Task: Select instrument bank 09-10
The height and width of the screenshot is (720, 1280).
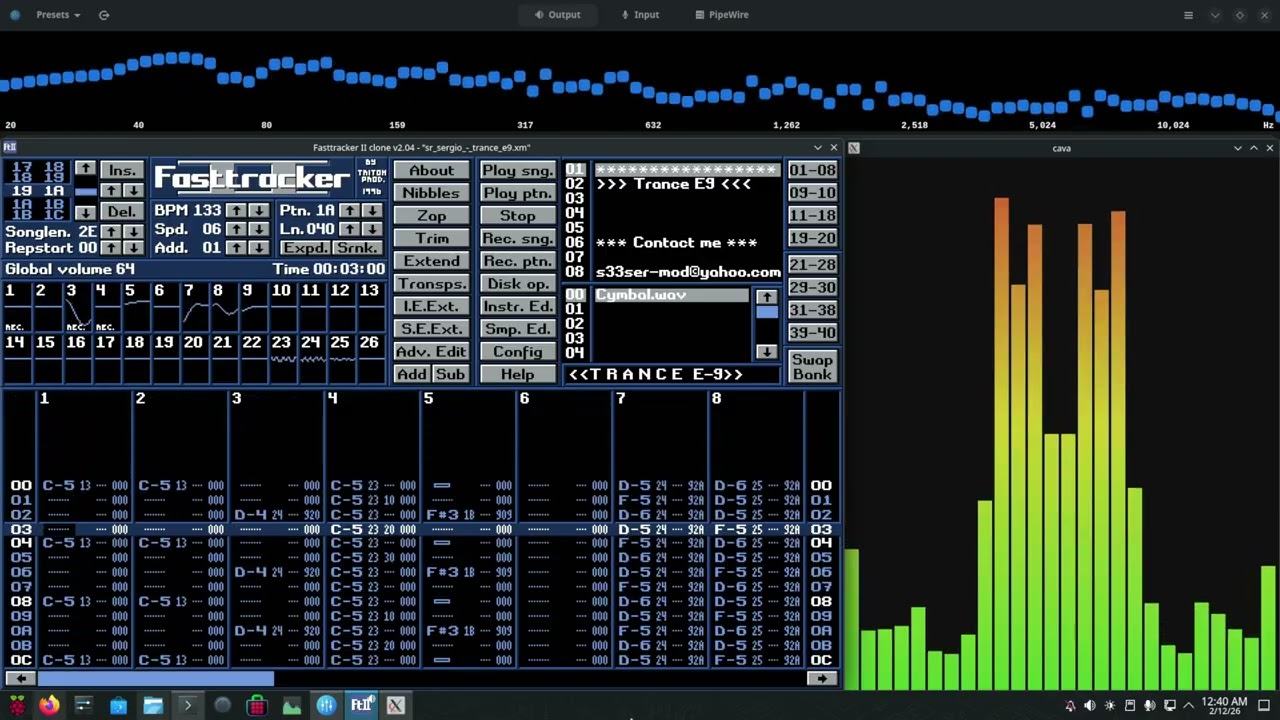Action: coord(812,193)
